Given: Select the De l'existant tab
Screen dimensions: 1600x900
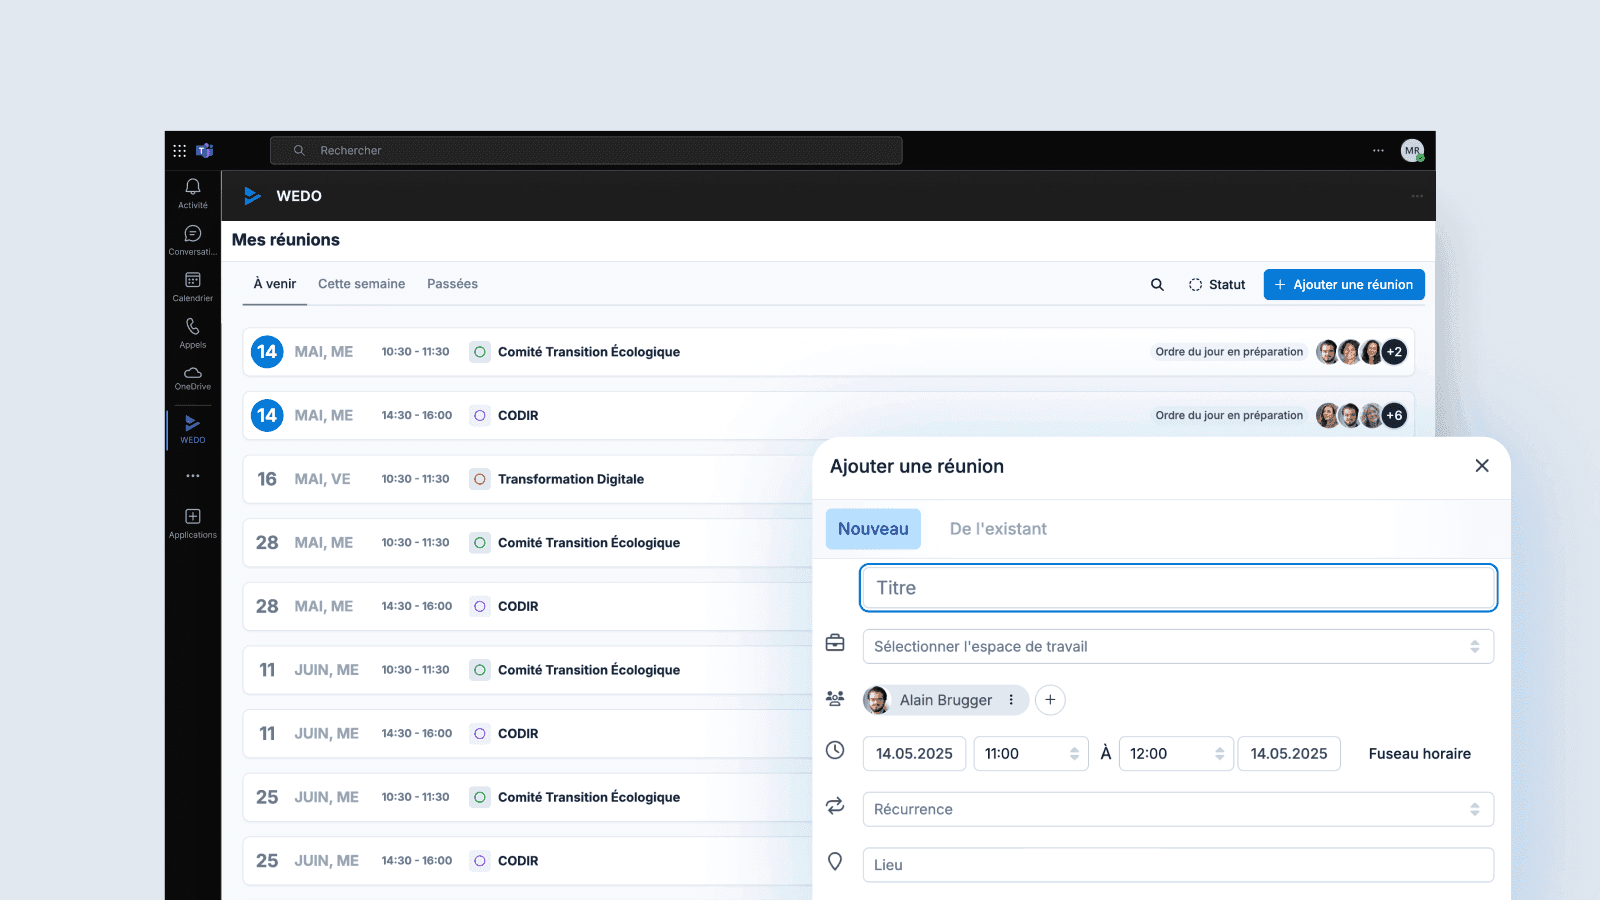Looking at the screenshot, I should click(x=998, y=528).
